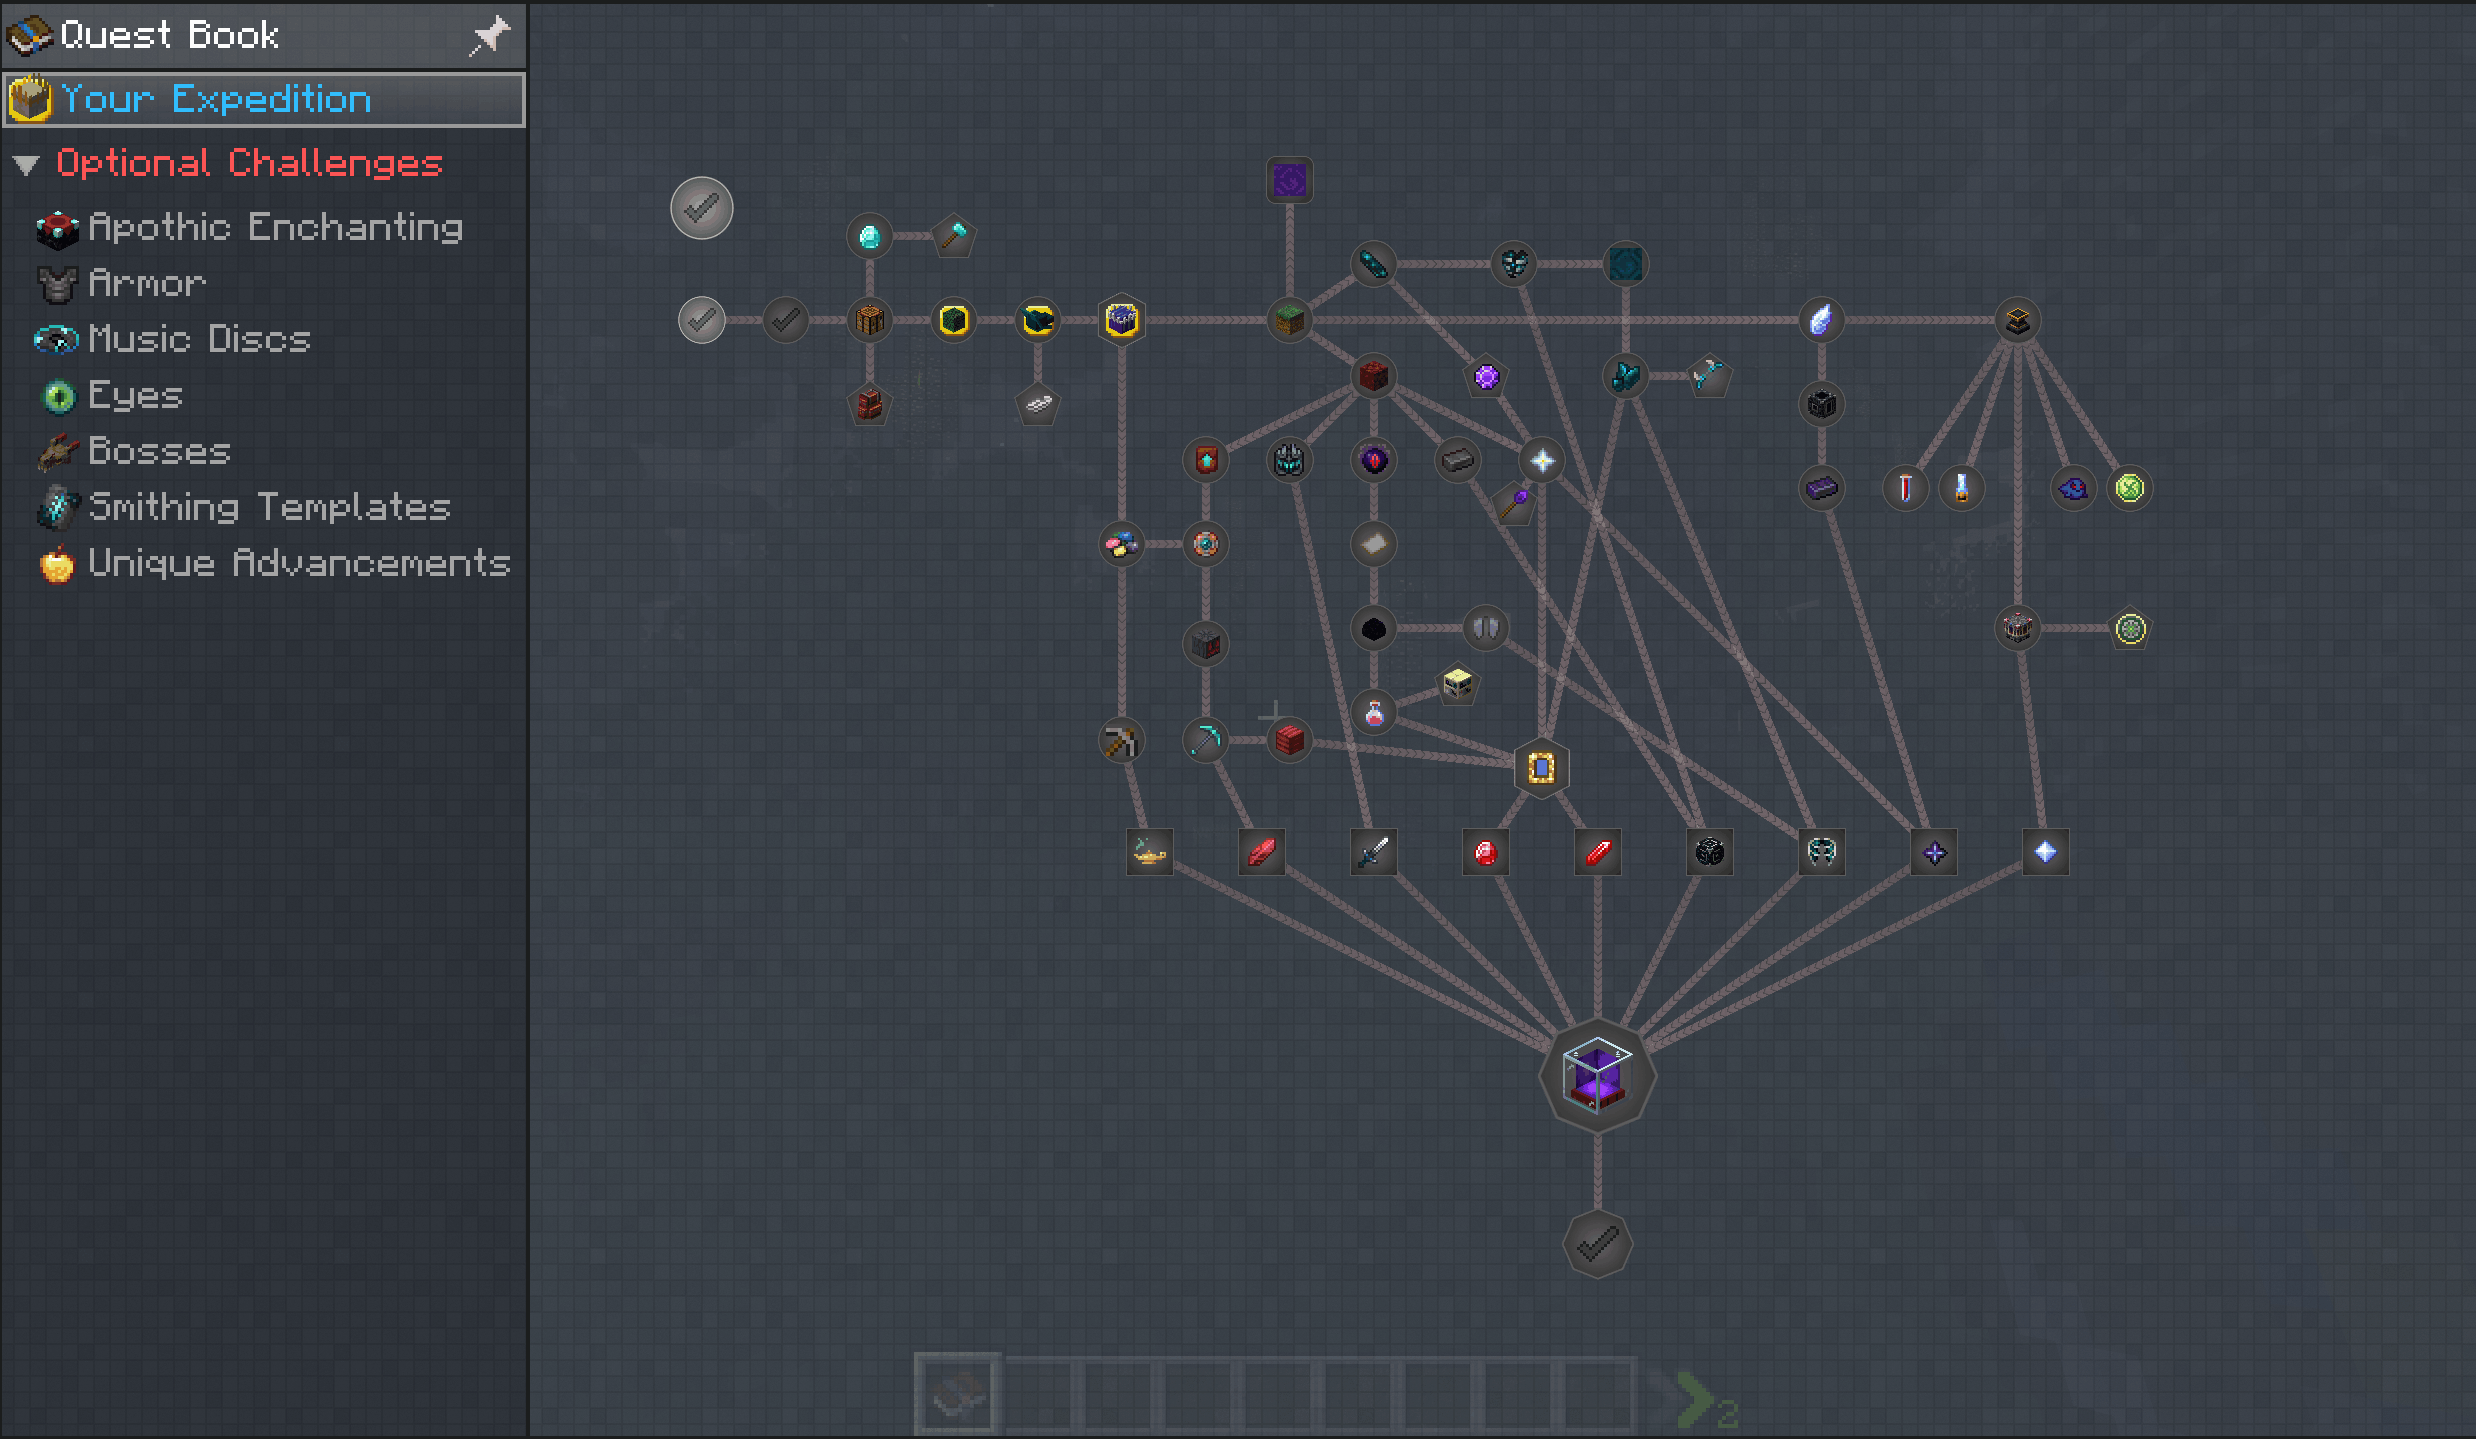
Task: Select the red banner shield quest
Action: 1205,461
